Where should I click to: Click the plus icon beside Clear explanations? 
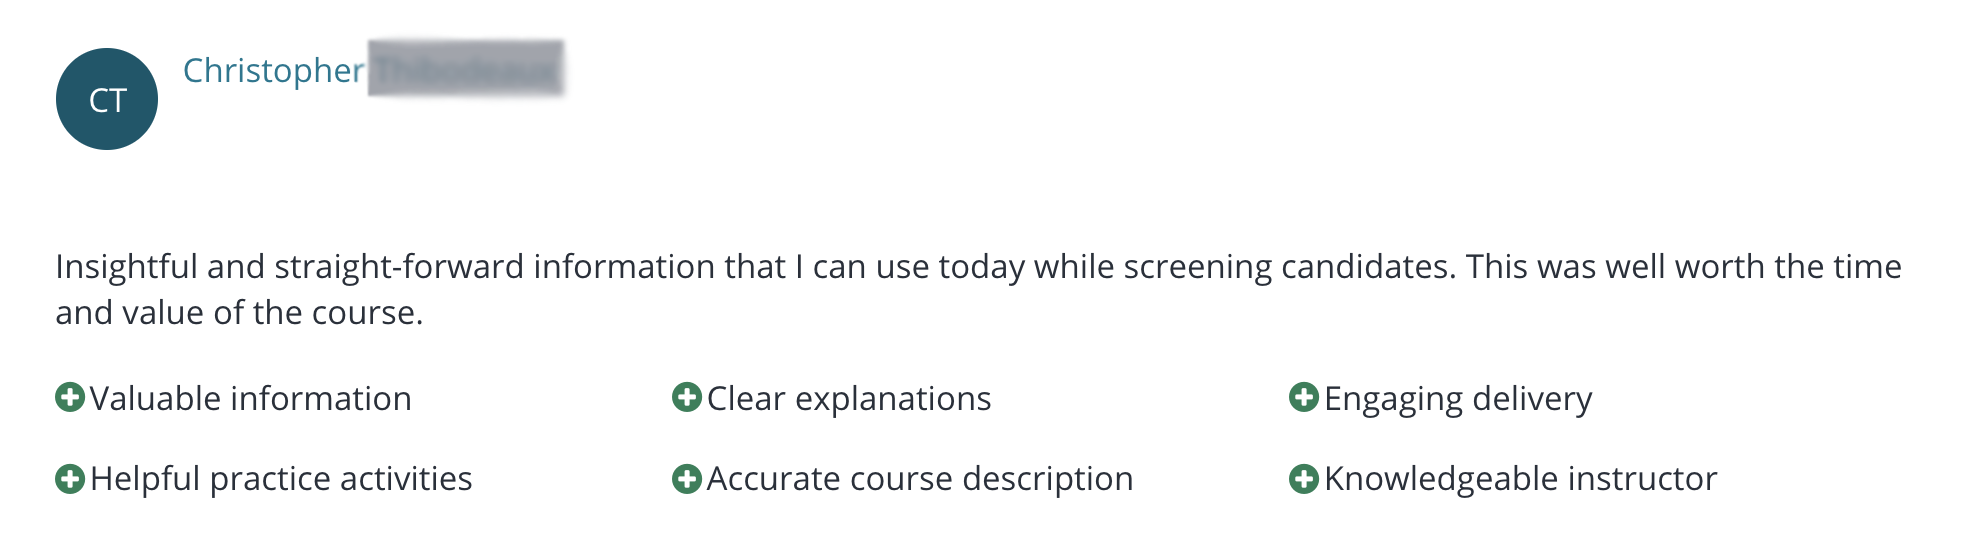[x=687, y=397]
